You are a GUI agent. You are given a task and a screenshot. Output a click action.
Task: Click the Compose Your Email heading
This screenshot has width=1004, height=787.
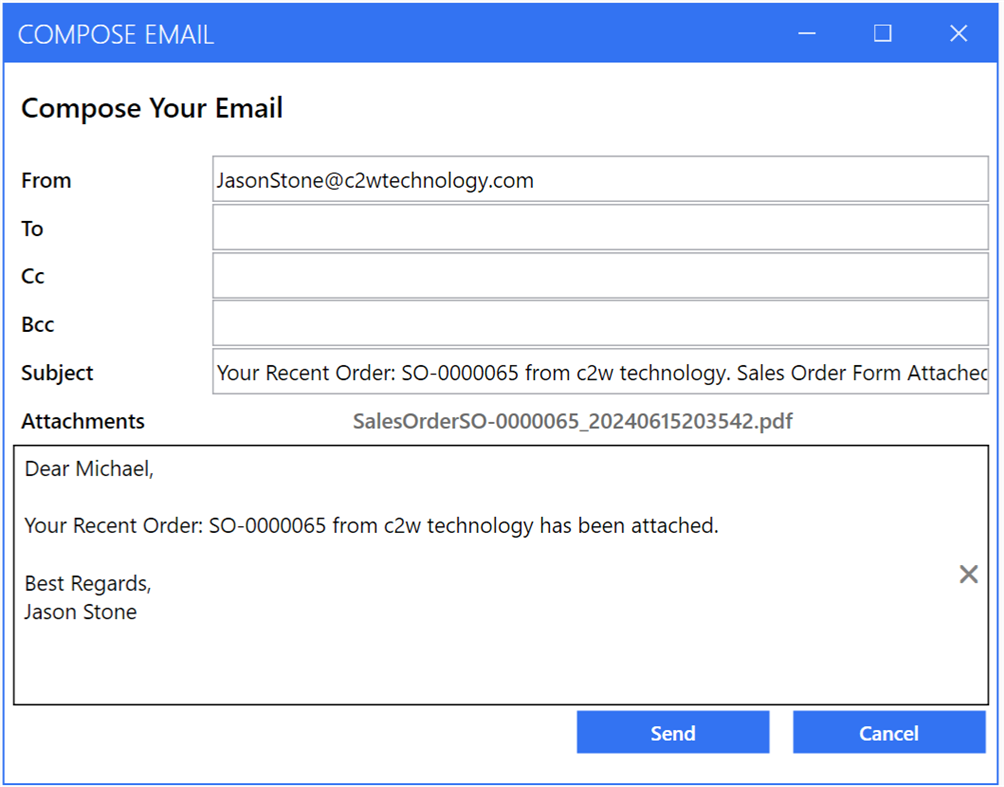coord(151,108)
